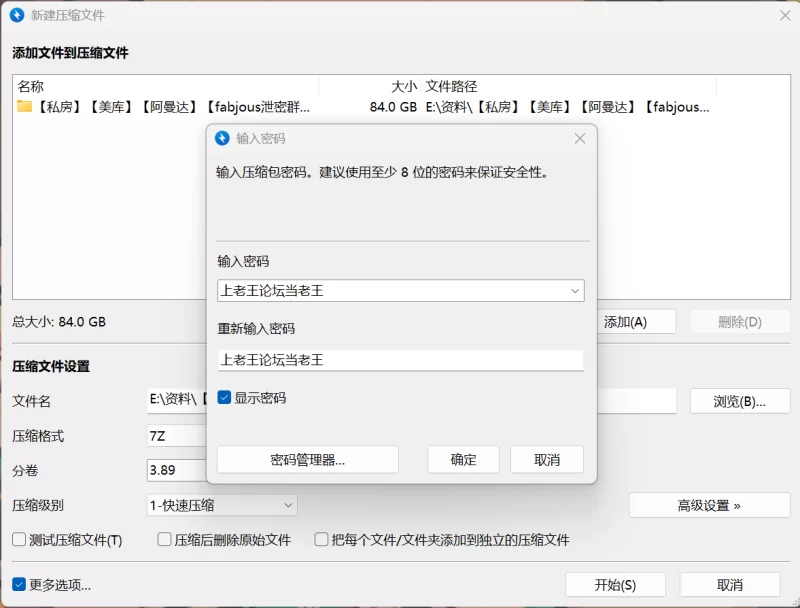Screen dimensions: 800x608
Task: Open the password manager
Action: coord(308,460)
